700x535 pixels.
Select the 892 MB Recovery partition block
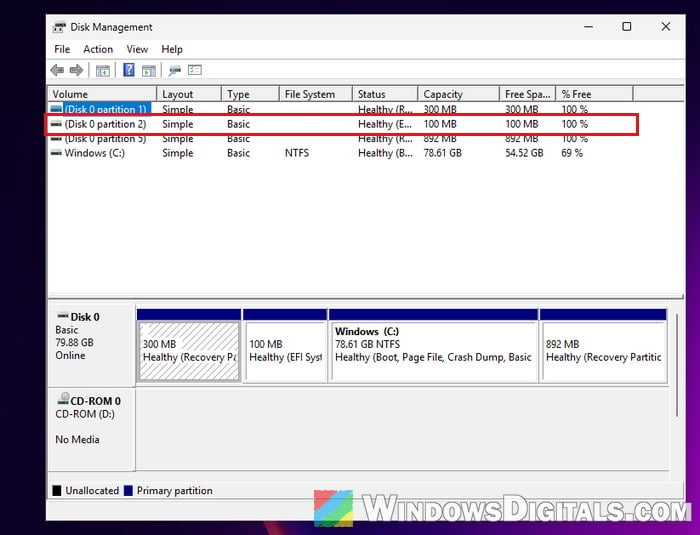(x=604, y=345)
